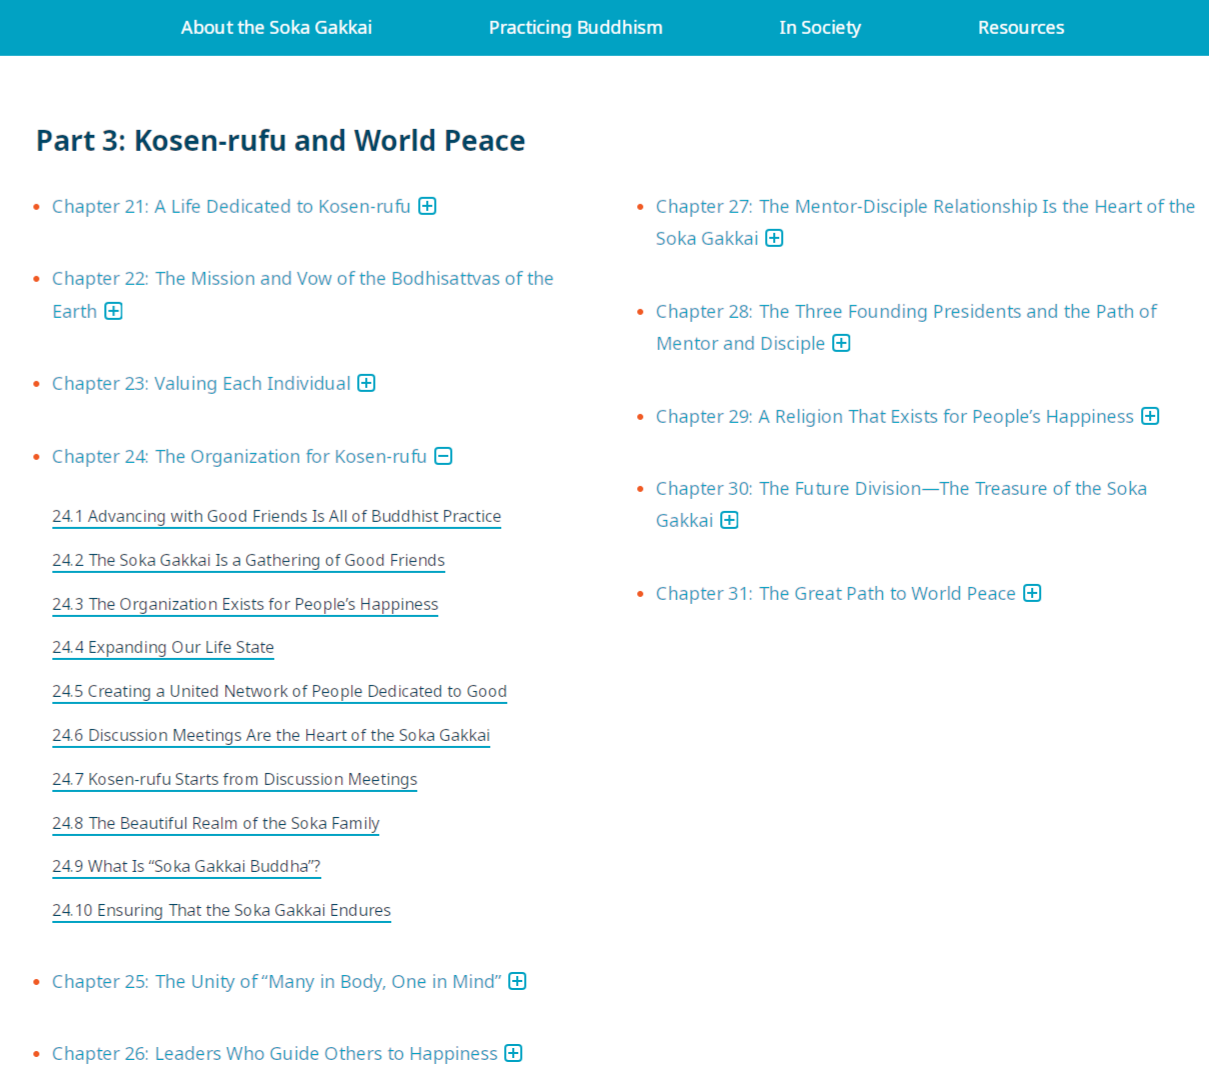Expand Chapter 27 plus icon after Soka Gakkai
1209x1083 pixels.
(774, 238)
